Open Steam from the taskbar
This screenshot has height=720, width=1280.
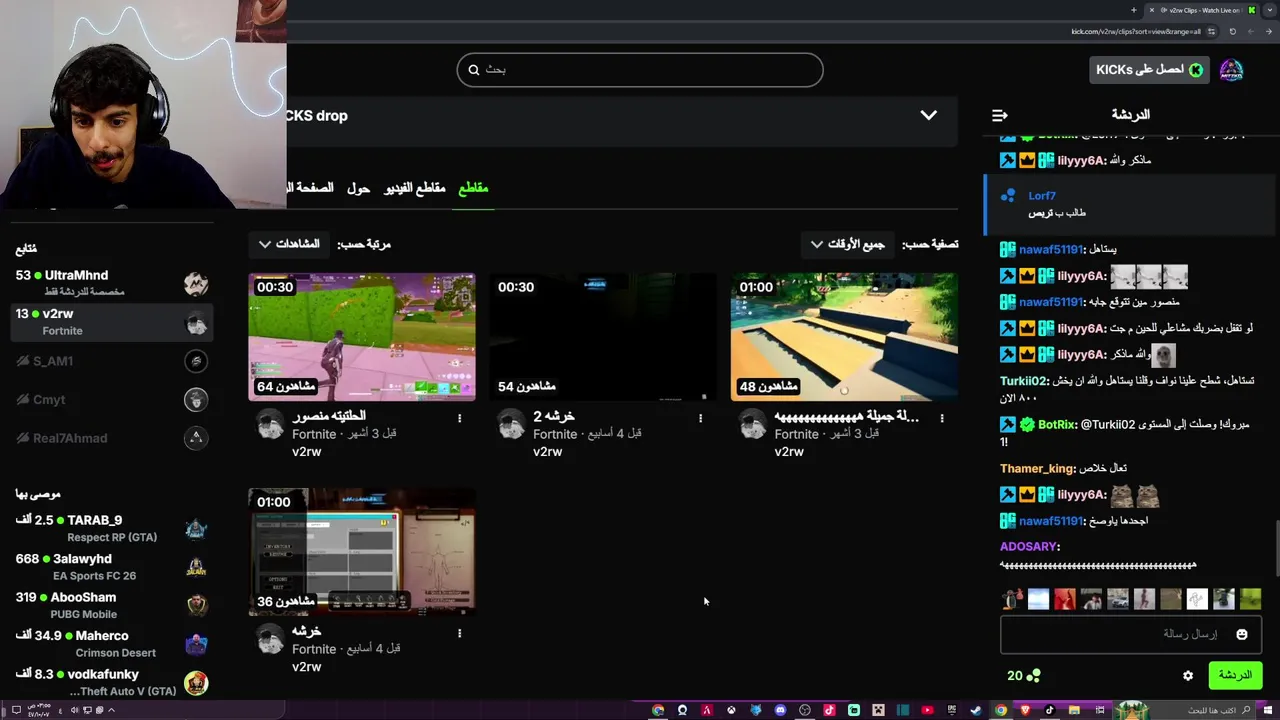pos(976,710)
